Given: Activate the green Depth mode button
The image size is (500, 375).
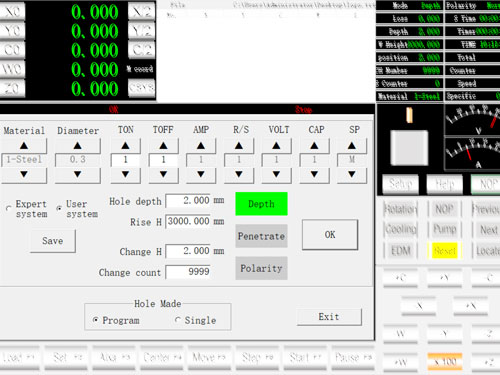Looking at the screenshot, I should click(x=261, y=204).
